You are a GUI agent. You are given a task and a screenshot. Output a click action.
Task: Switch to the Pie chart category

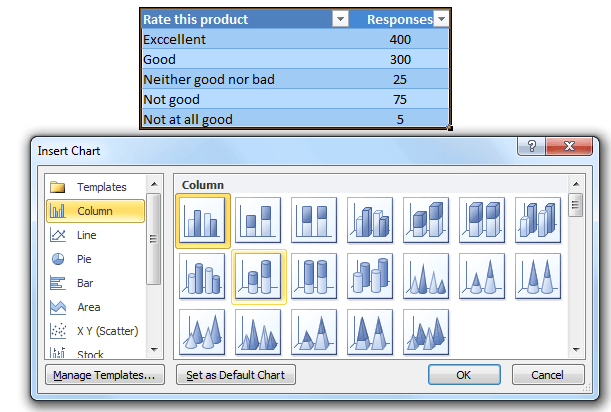click(x=95, y=259)
